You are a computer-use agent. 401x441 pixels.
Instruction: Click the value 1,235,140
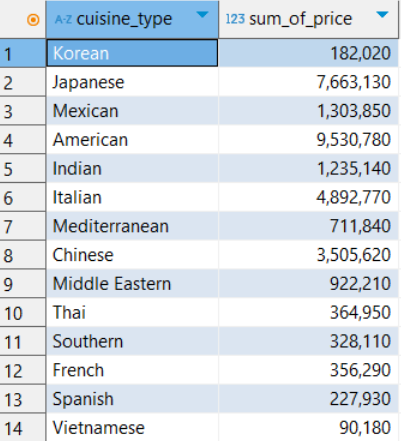(354, 169)
